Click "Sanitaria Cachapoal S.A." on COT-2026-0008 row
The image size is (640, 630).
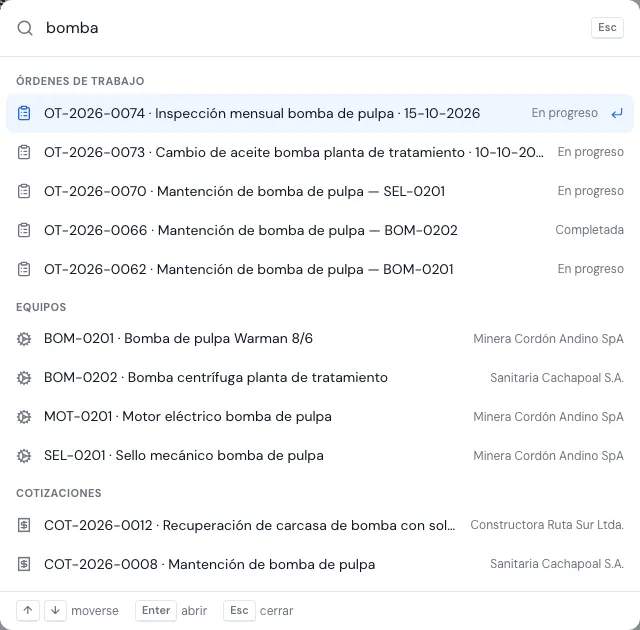(x=557, y=564)
